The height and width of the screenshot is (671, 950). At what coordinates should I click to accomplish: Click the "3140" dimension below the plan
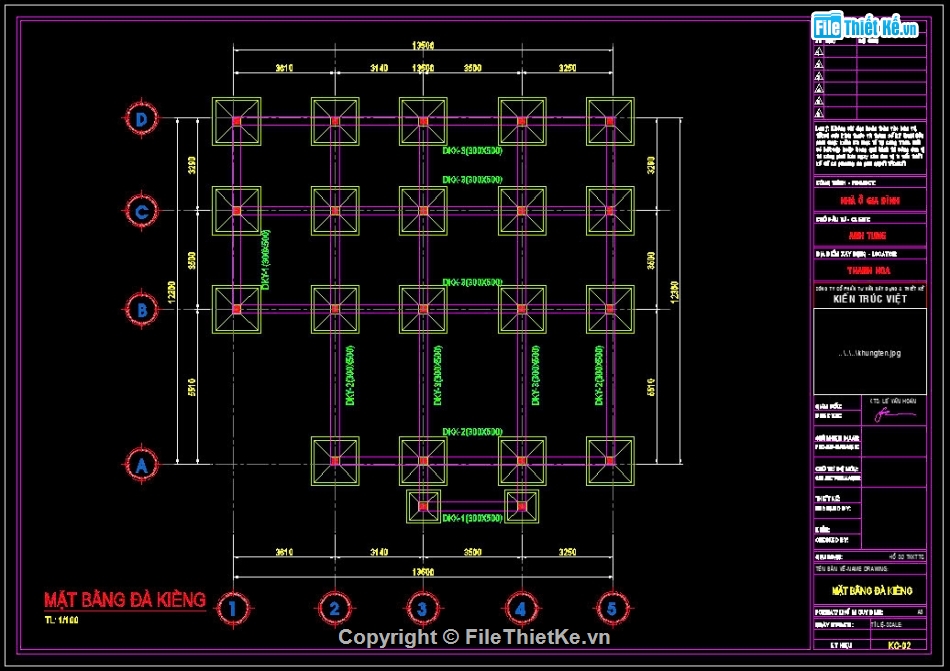click(379, 552)
